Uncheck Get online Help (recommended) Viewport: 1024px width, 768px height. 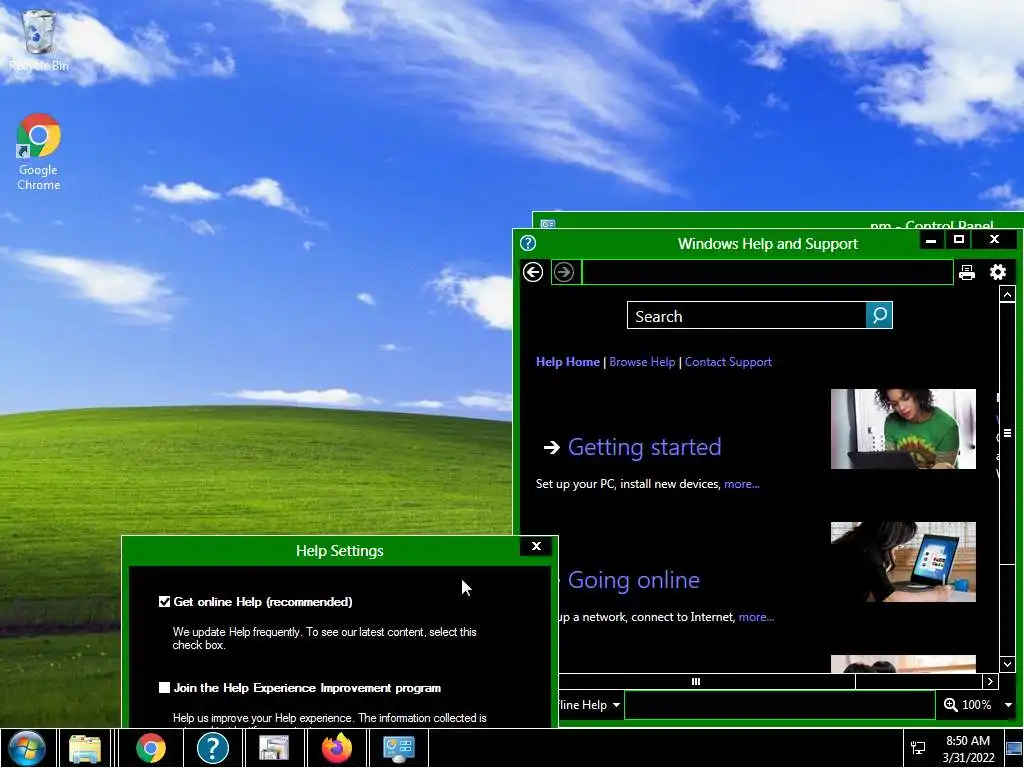coord(165,601)
